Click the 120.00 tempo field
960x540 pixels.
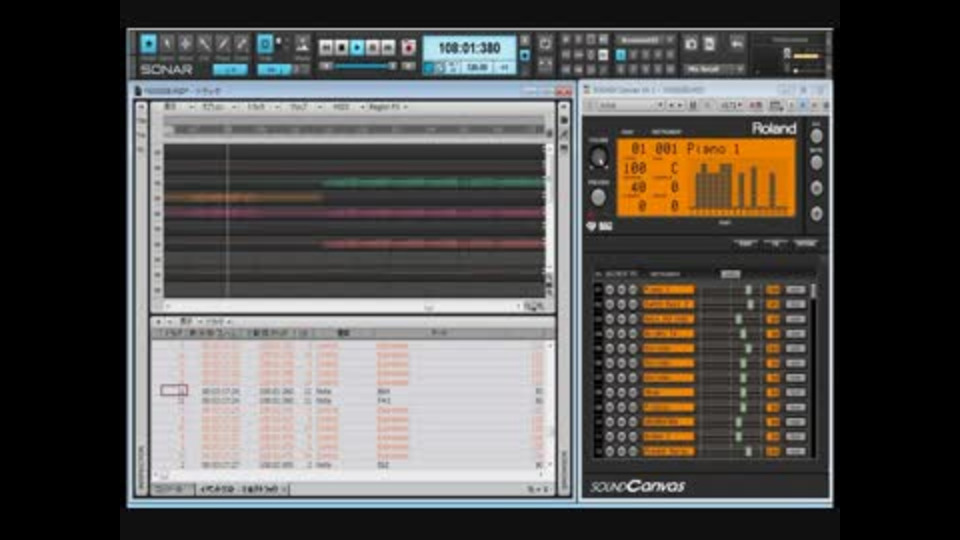tap(477, 67)
